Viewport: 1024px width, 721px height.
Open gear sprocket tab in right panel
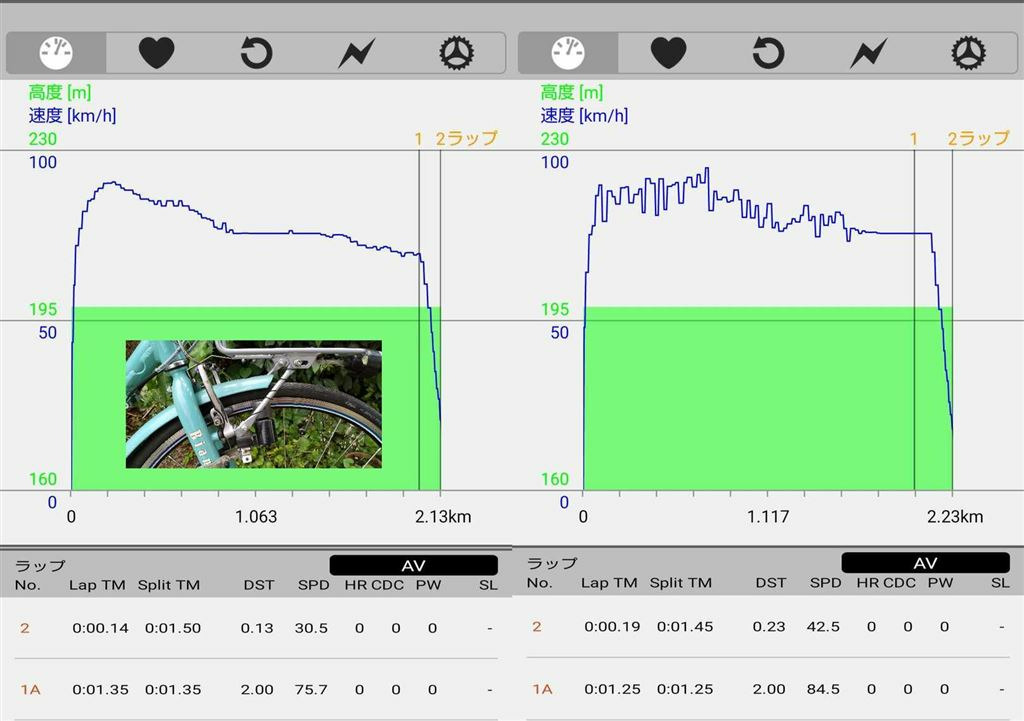click(968, 53)
